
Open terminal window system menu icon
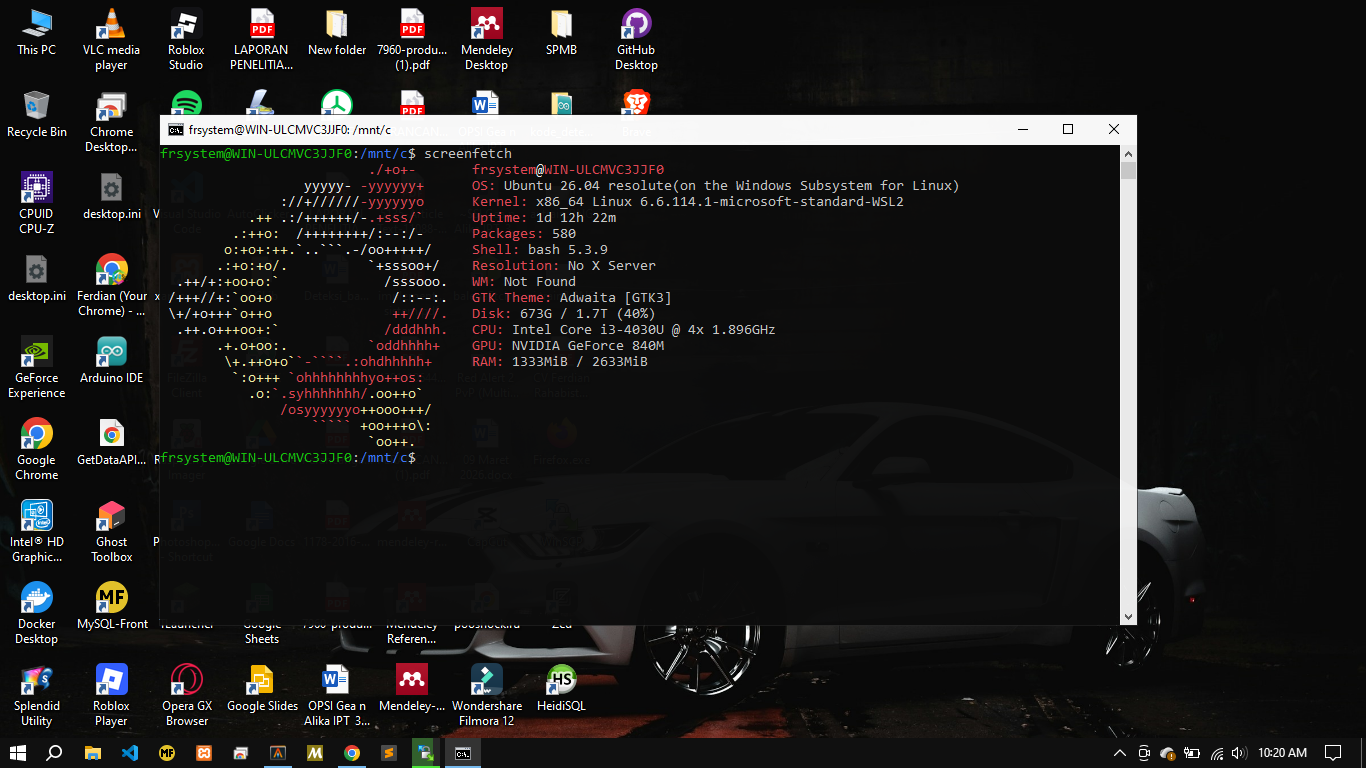click(175, 129)
